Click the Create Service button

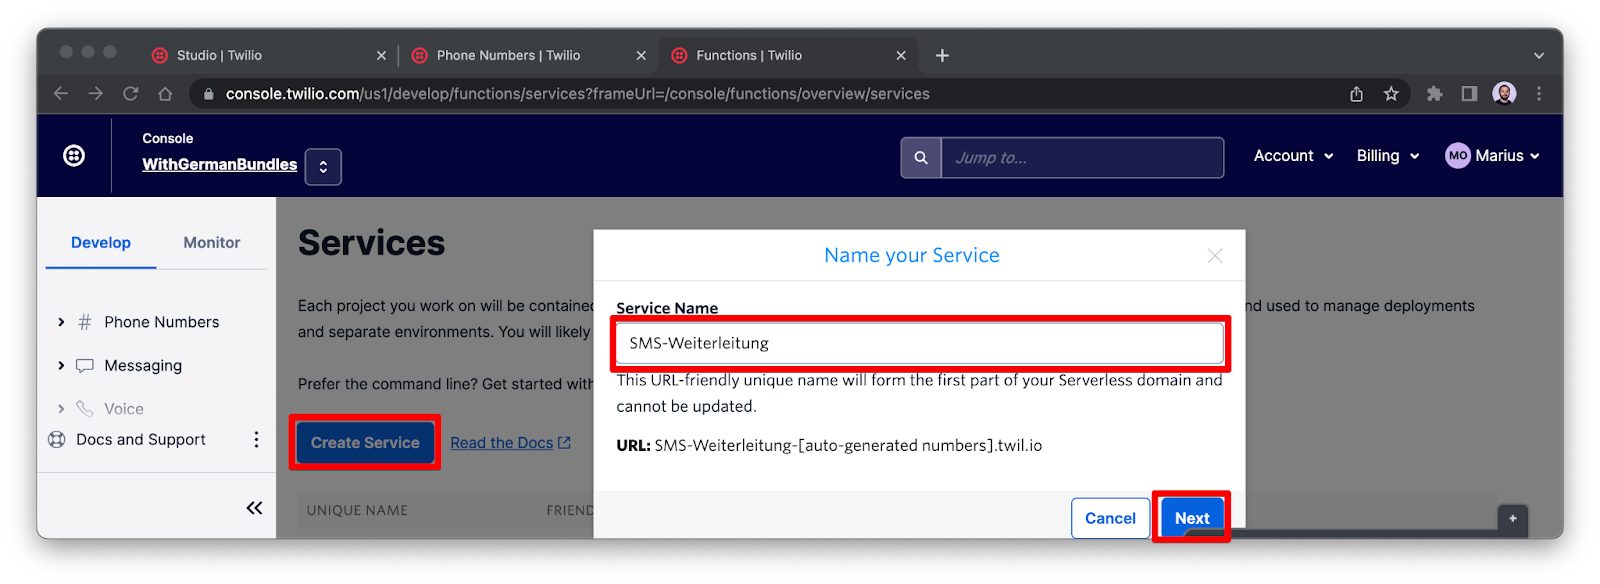pyautogui.click(x=365, y=443)
